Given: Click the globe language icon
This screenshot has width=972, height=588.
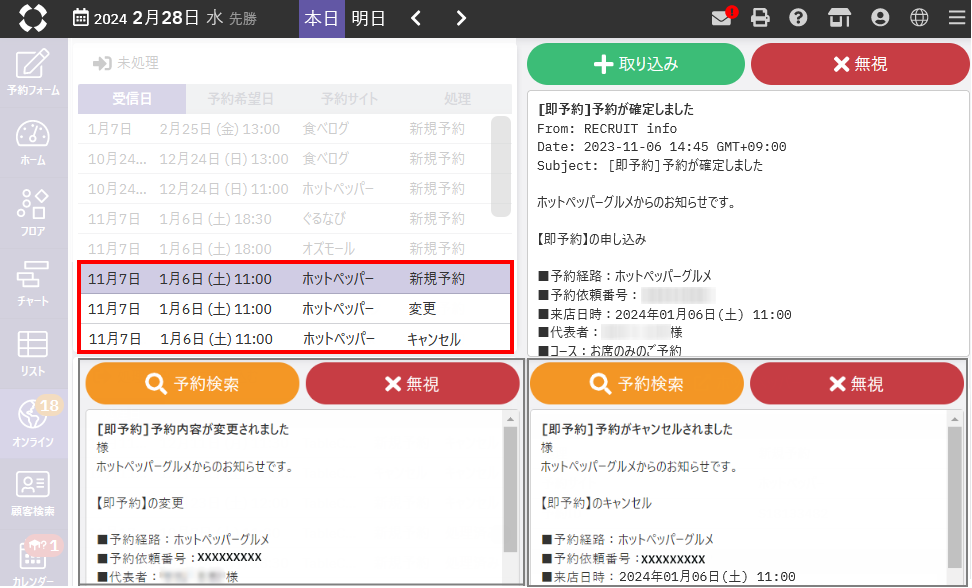Looking at the screenshot, I should (919, 18).
